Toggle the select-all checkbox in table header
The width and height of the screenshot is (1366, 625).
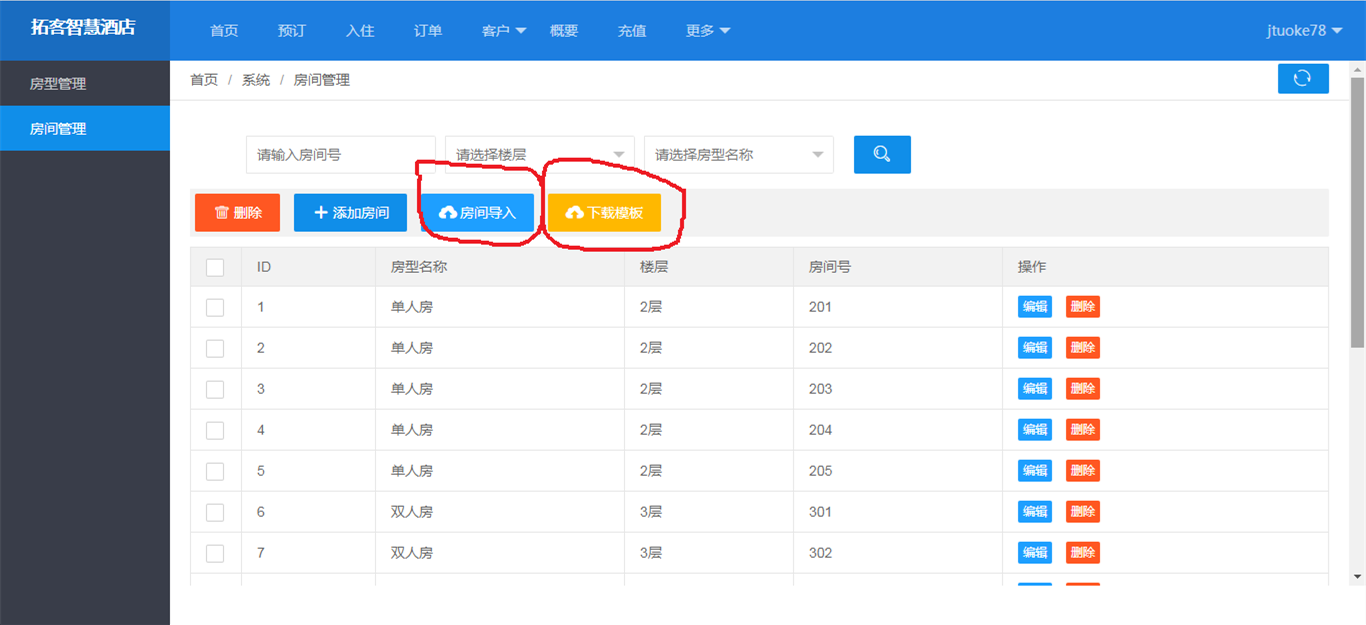pos(215,267)
